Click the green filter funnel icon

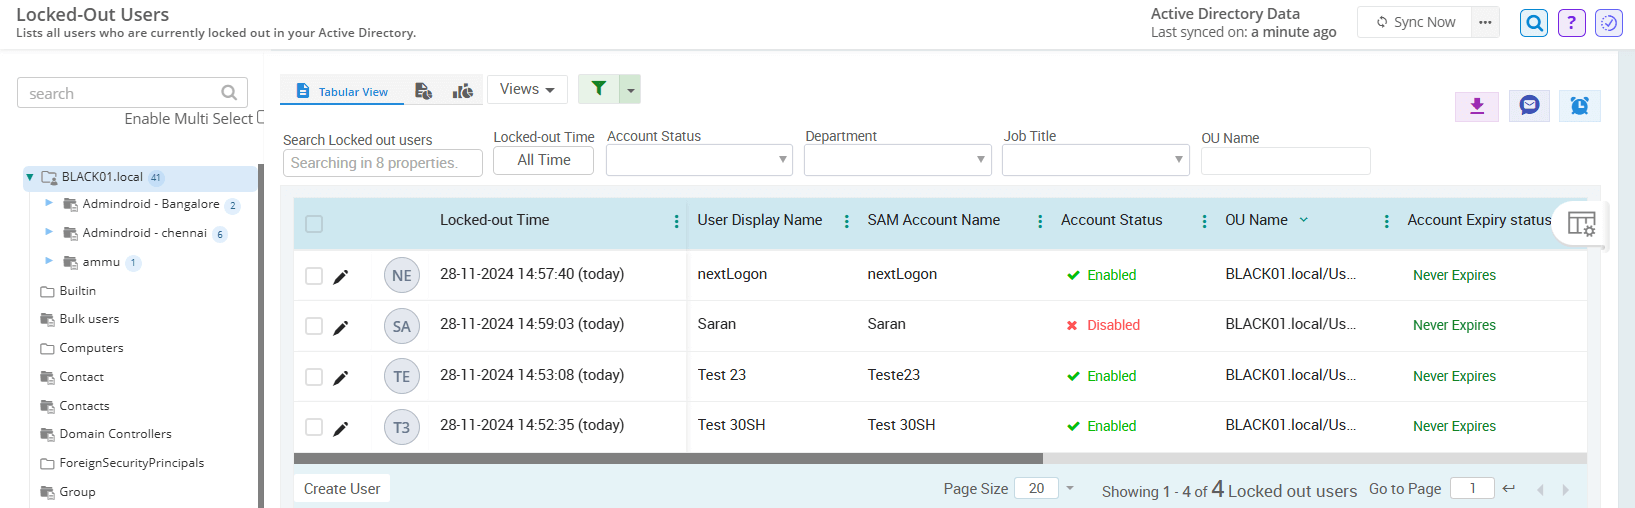click(x=598, y=89)
